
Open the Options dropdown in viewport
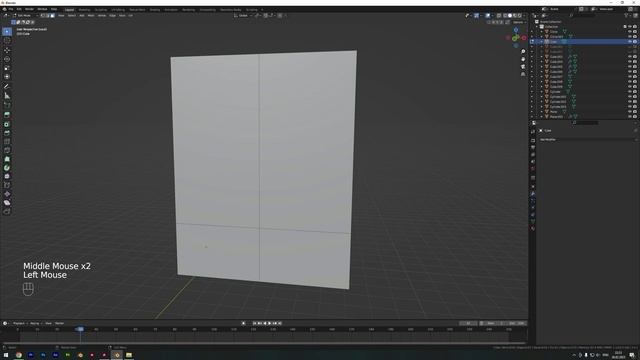click(519, 22)
